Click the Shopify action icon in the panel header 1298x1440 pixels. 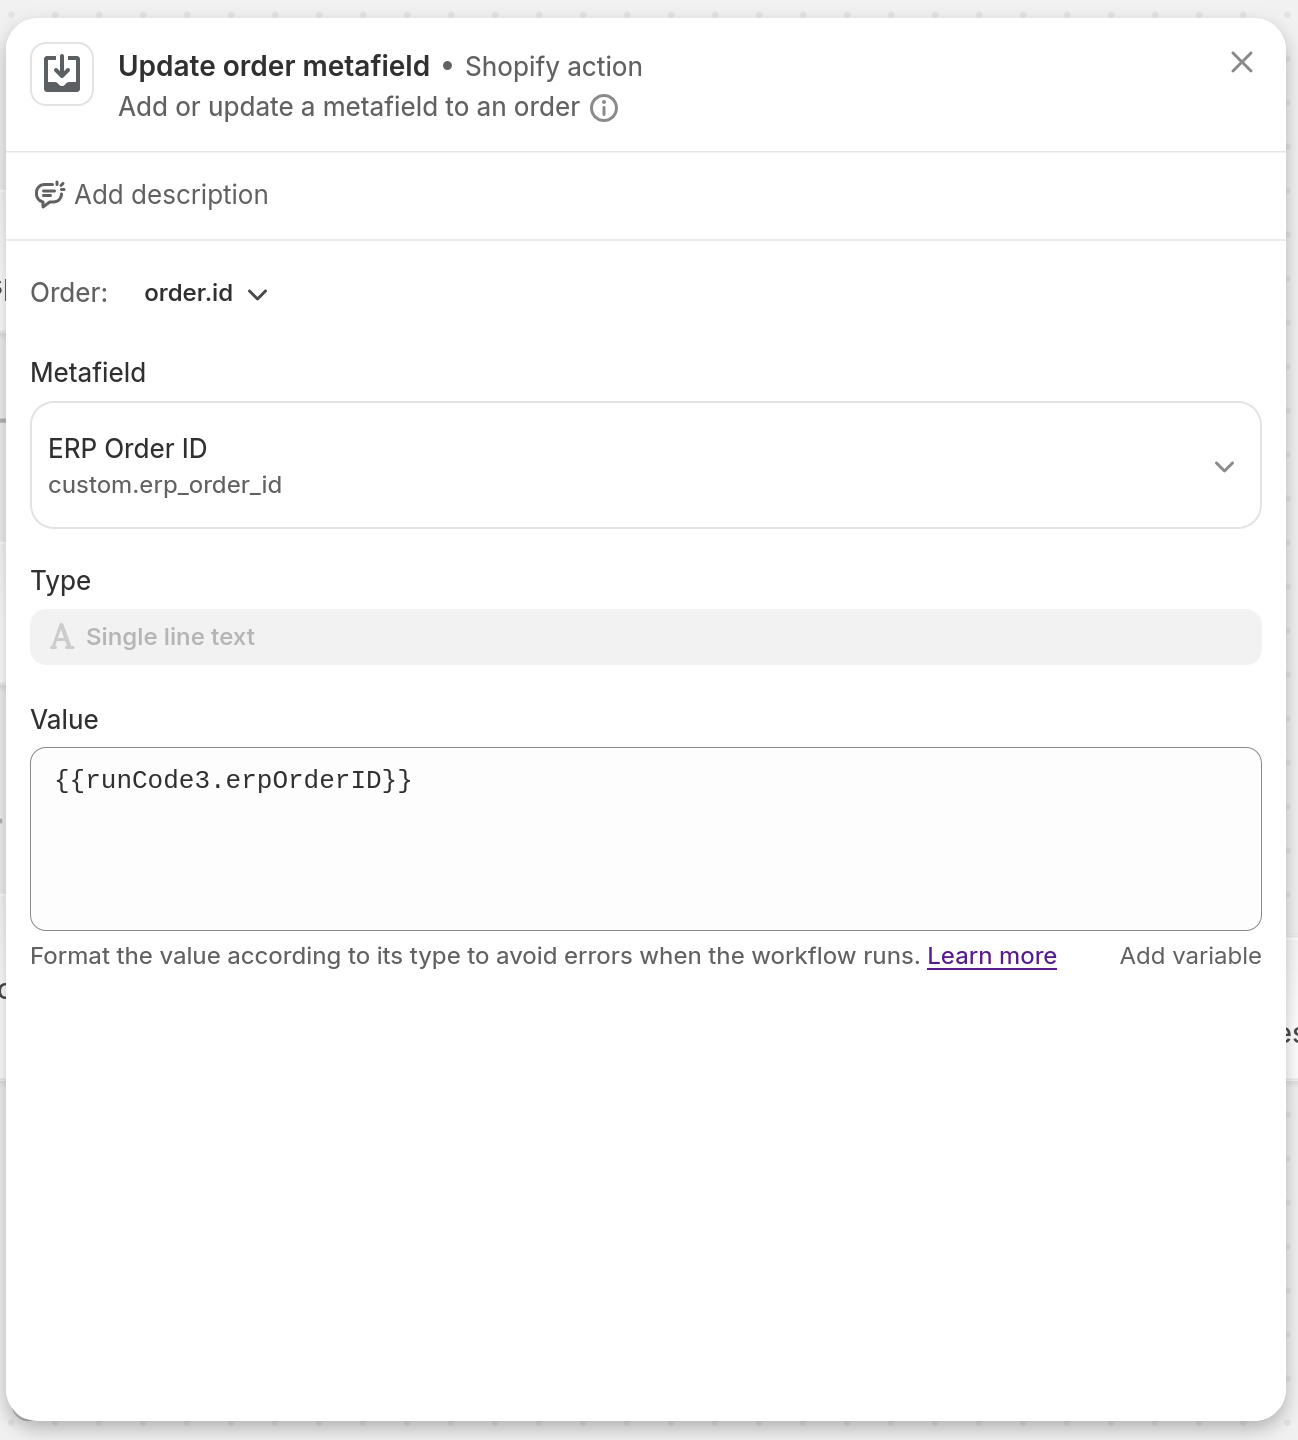click(x=61, y=74)
